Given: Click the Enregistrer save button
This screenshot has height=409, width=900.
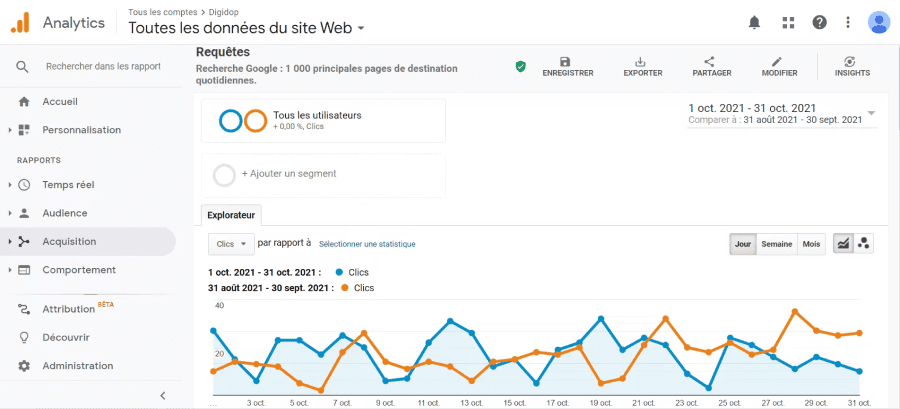Looking at the screenshot, I should tap(568, 67).
